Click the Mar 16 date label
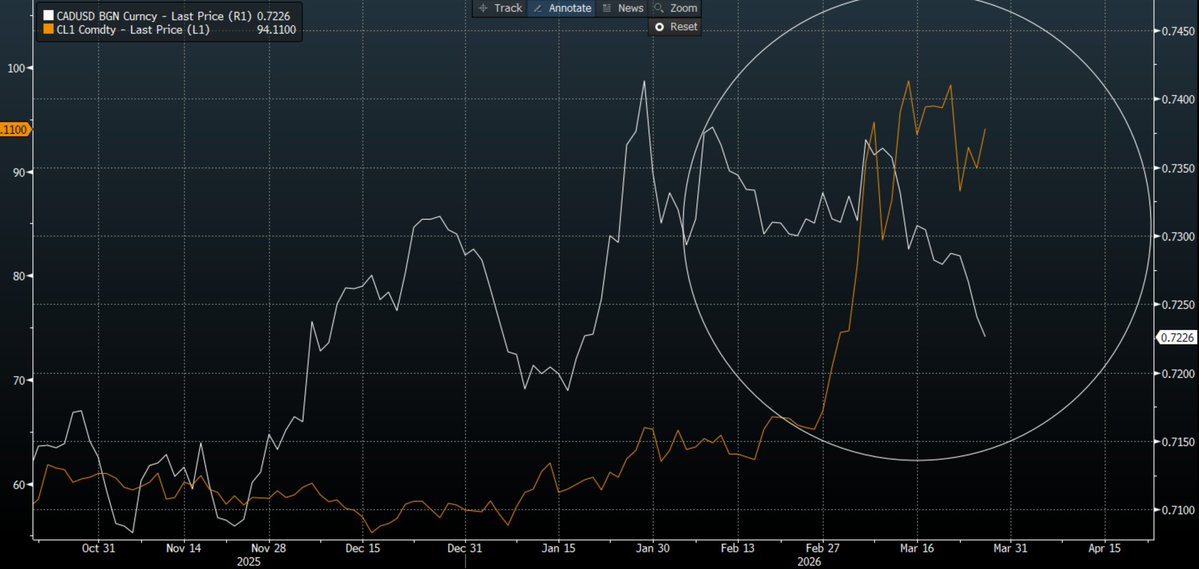1199x569 pixels. (916, 548)
